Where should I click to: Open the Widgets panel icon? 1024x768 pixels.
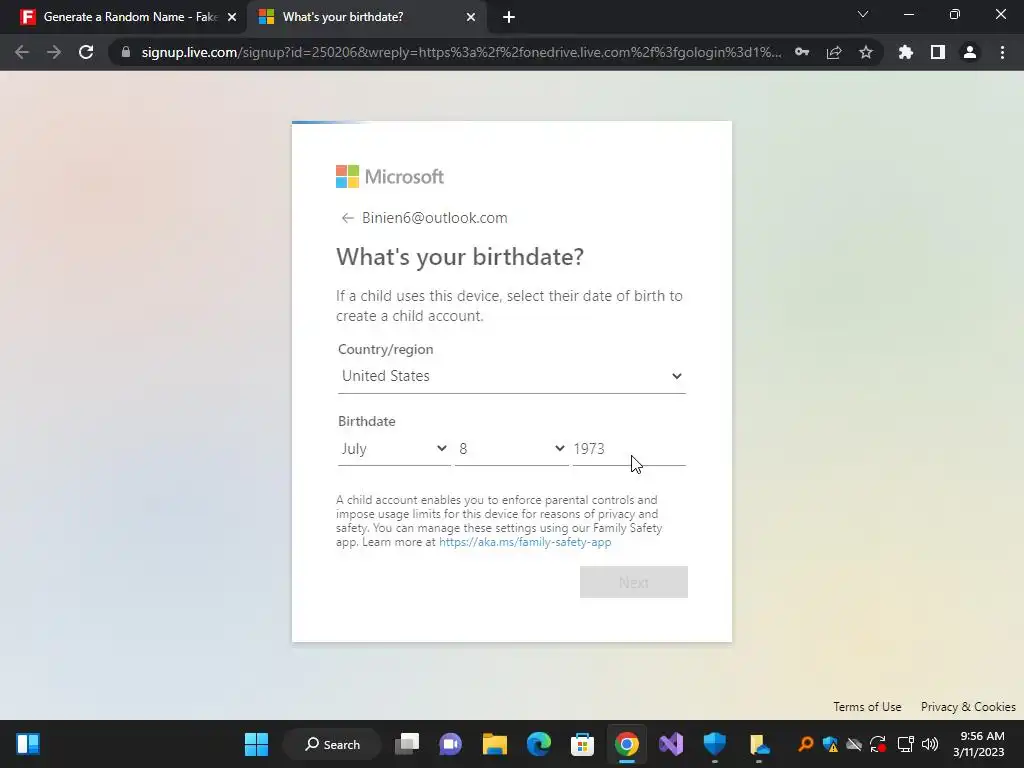pos(27,744)
